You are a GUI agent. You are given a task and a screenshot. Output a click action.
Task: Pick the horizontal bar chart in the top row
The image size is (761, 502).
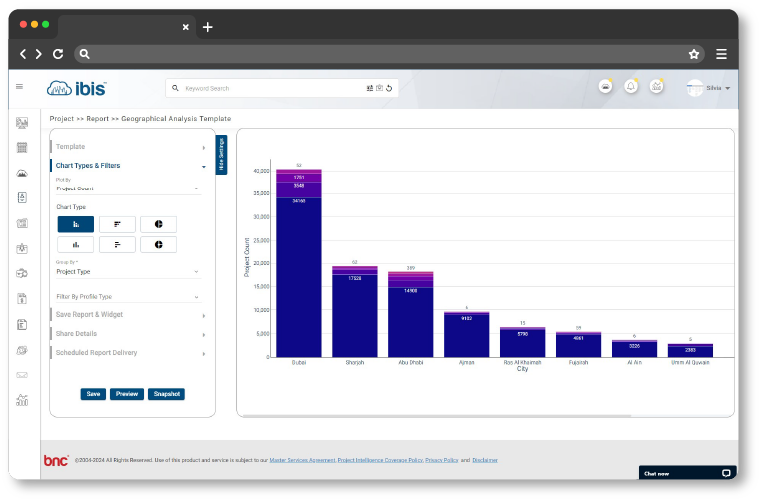[x=117, y=225]
